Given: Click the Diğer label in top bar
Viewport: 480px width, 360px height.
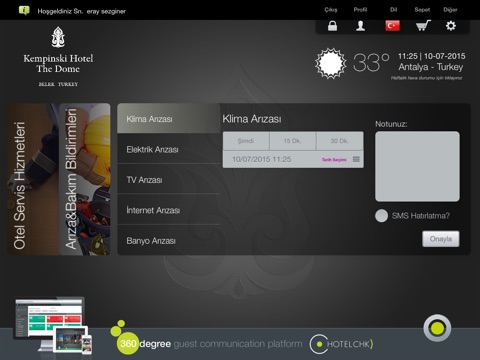Looking at the screenshot, I should coord(450,10).
